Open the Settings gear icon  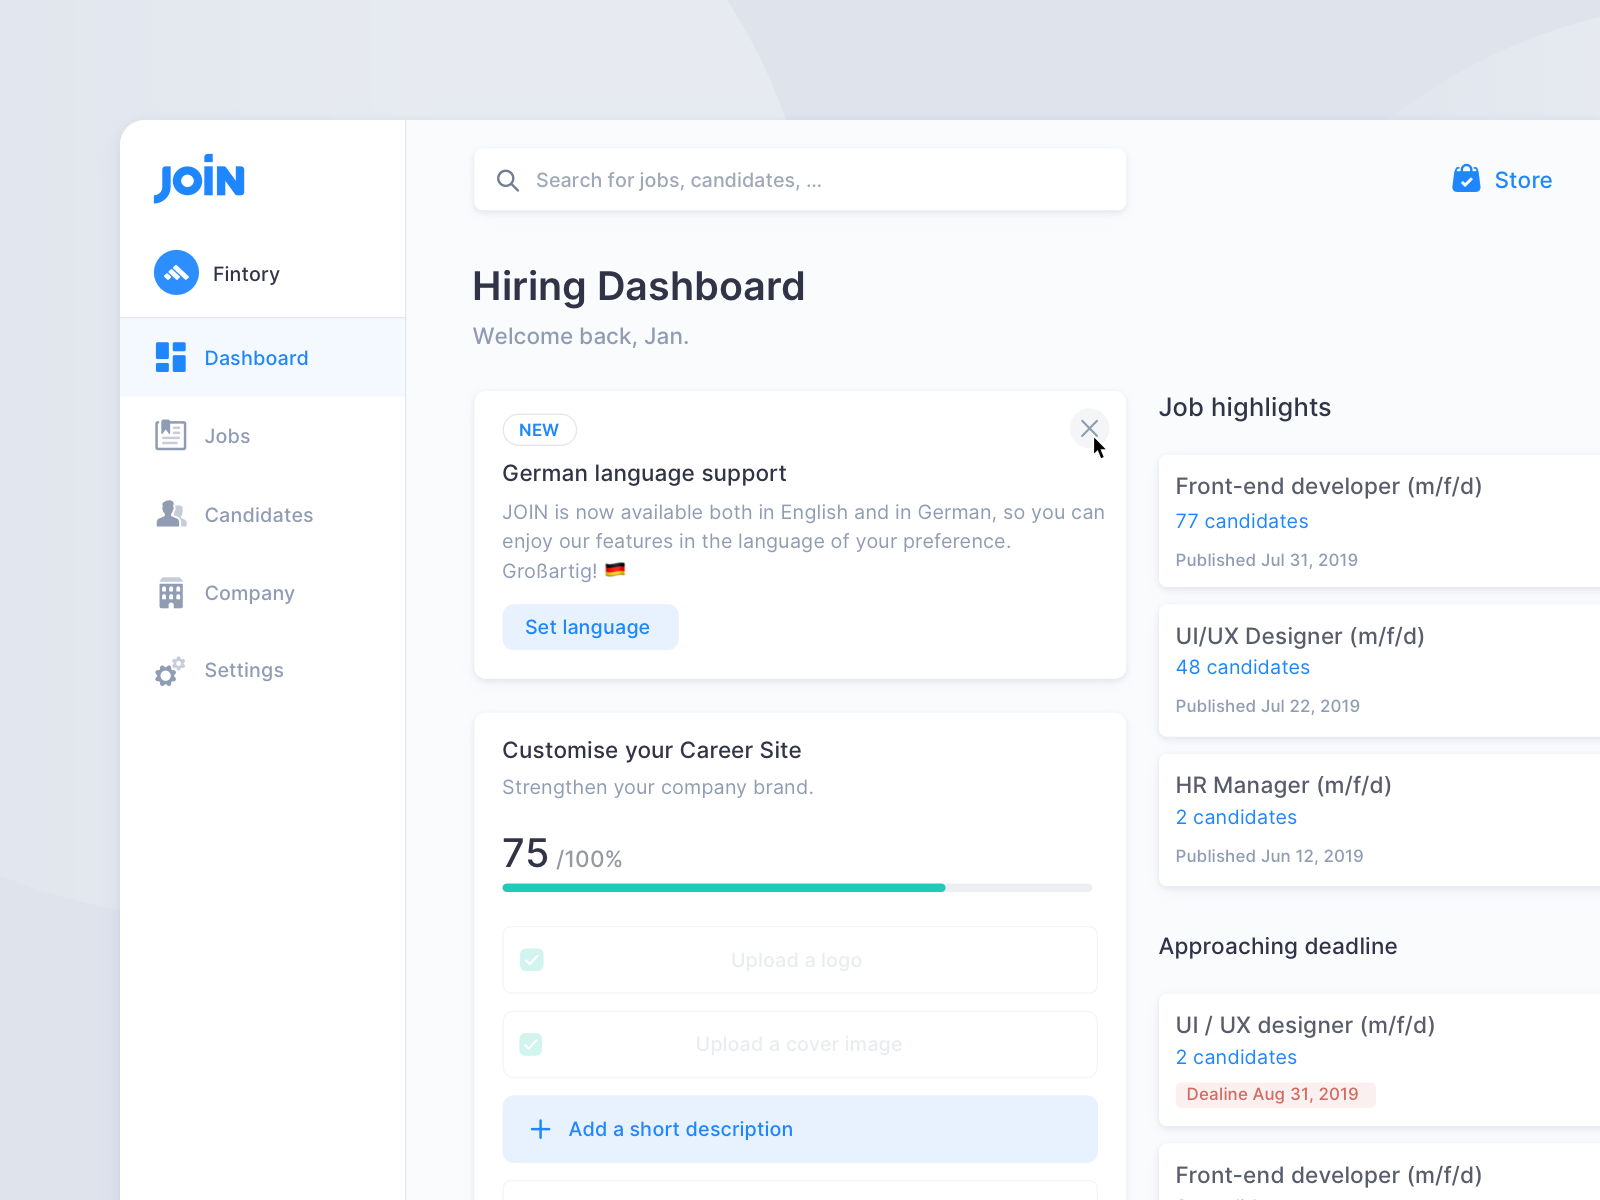click(x=170, y=670)
